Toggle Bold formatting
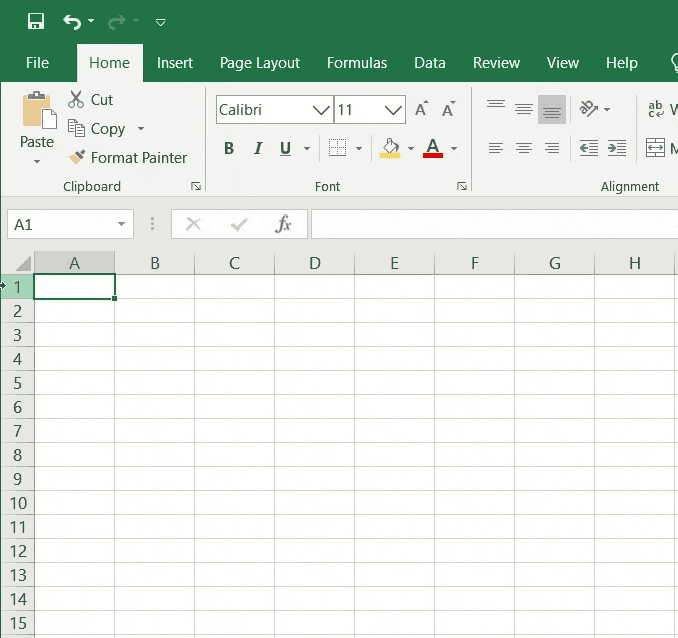The width and height of the screenshot is (678, 638). (x=229, y=148)
